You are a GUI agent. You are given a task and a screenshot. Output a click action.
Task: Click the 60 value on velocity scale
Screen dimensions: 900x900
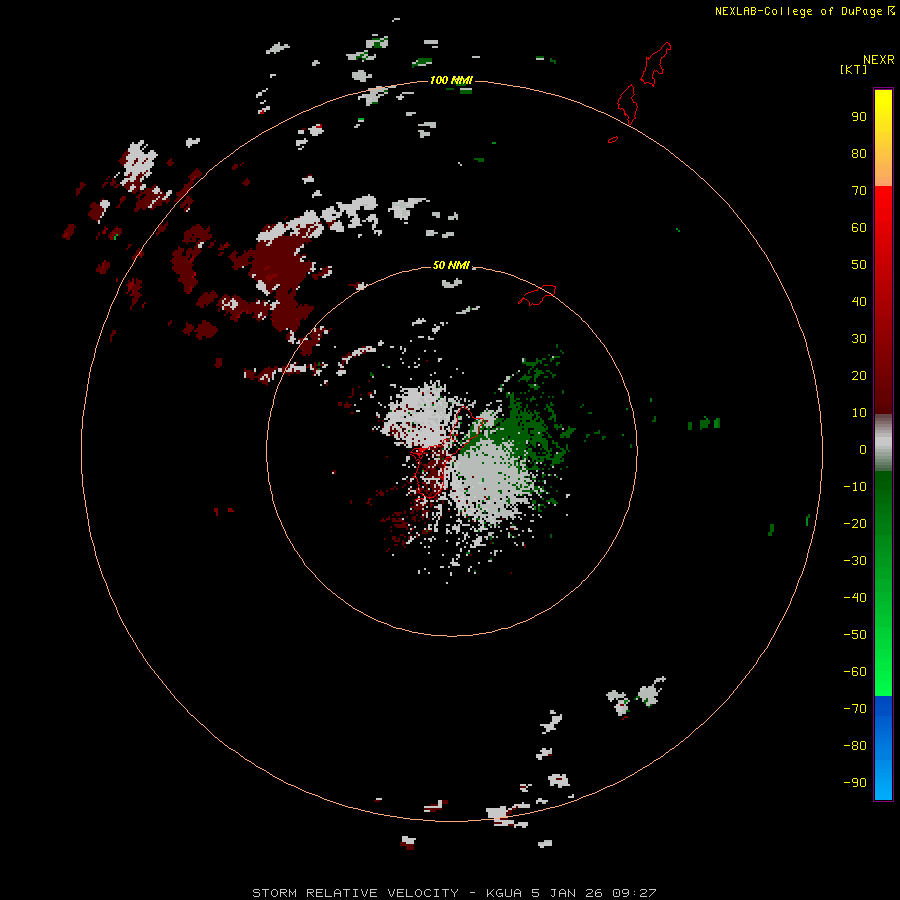coord(859,228)
